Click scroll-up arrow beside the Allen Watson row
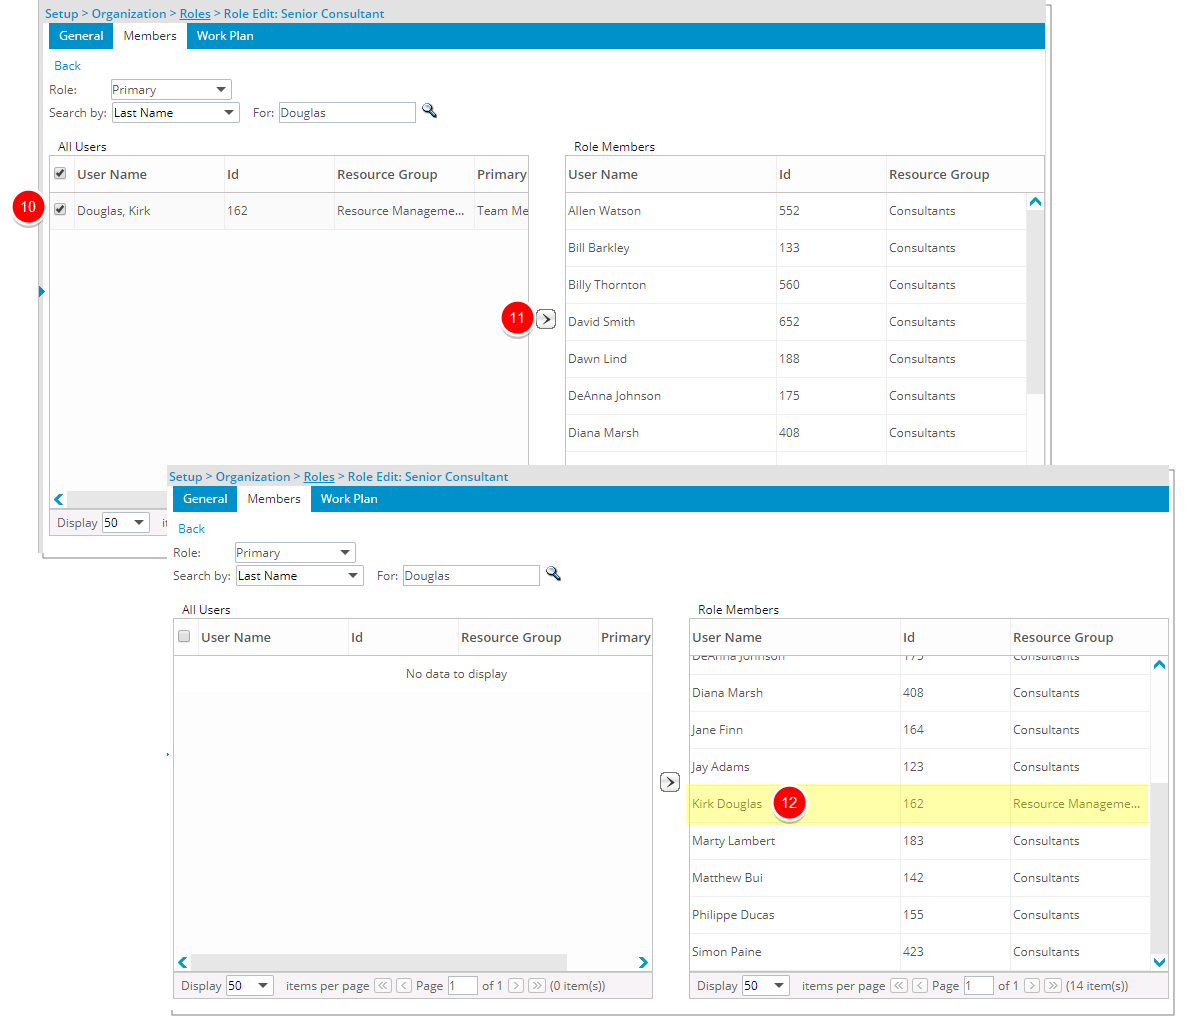Screen dimensions: 1186x1027 [1035, 202]
